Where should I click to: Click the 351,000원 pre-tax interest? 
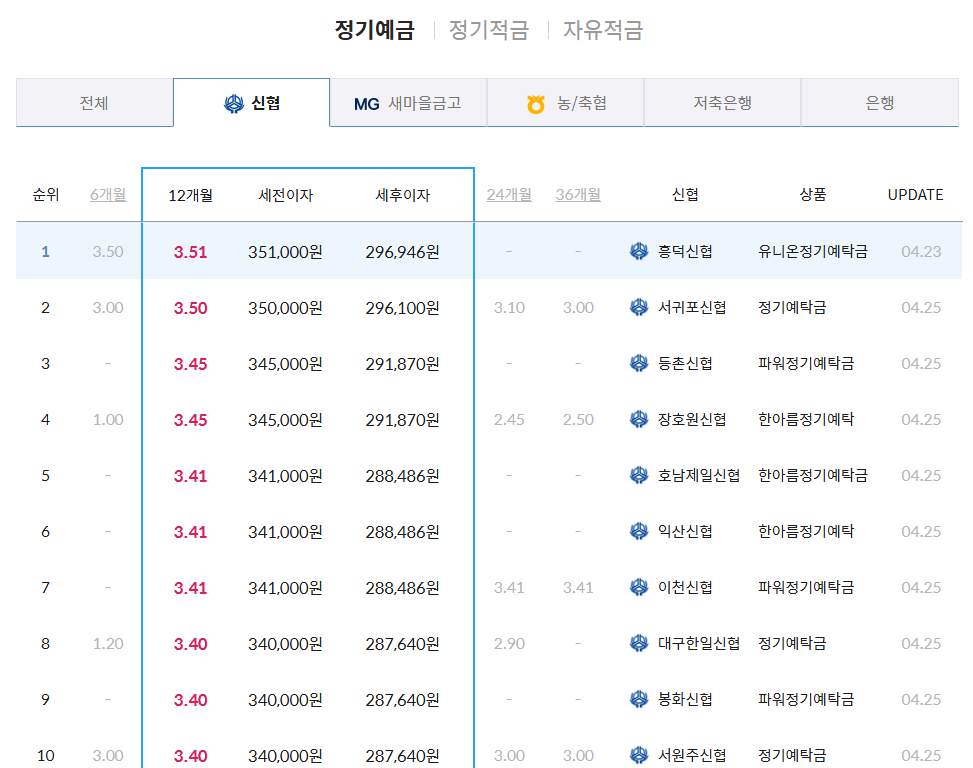(x=285, y=252)
